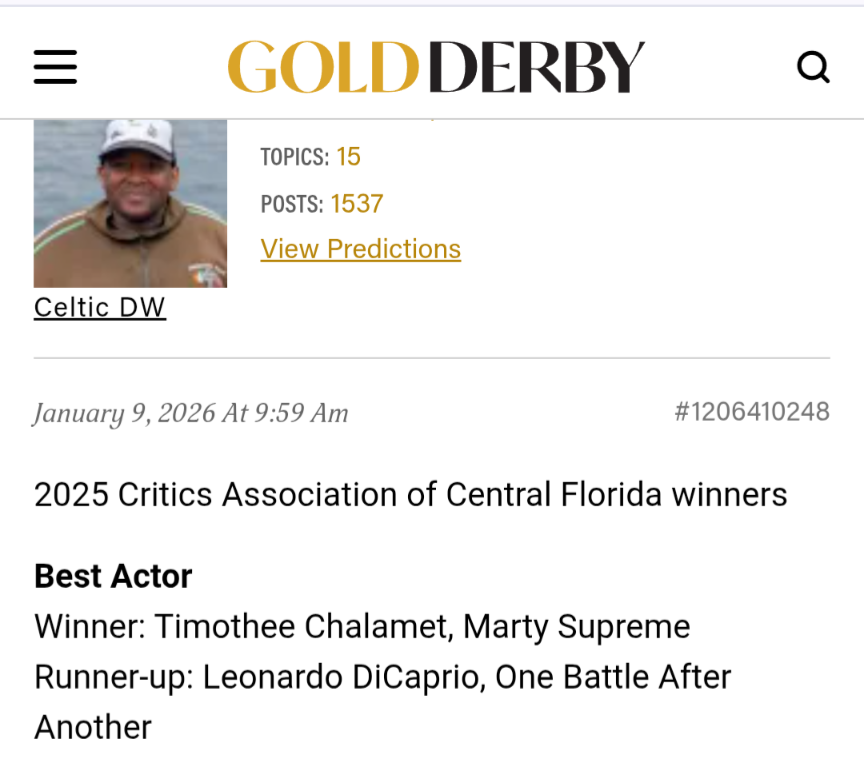This screenshot has height=771, width=864.
Task: Click the Runner-up label
Action: click(x=110, y=677)
